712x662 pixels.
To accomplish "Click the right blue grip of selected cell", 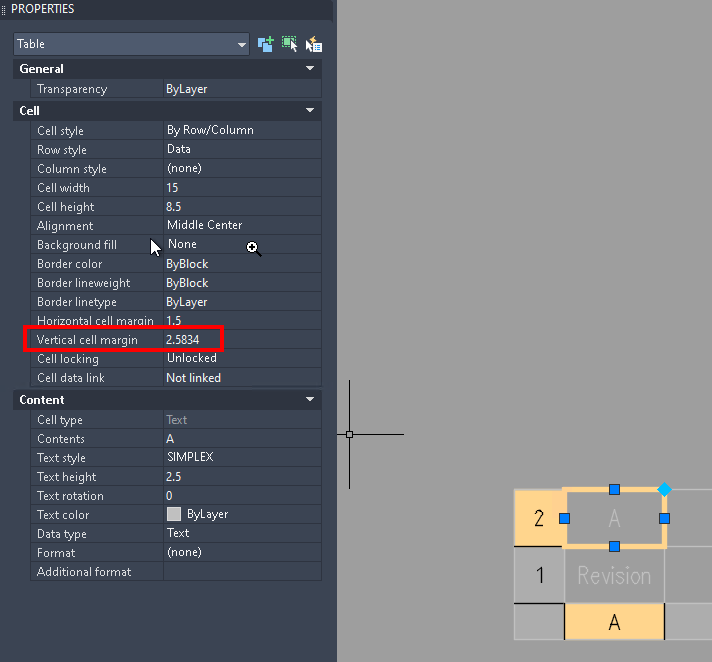I will click(x=664, y=519).
